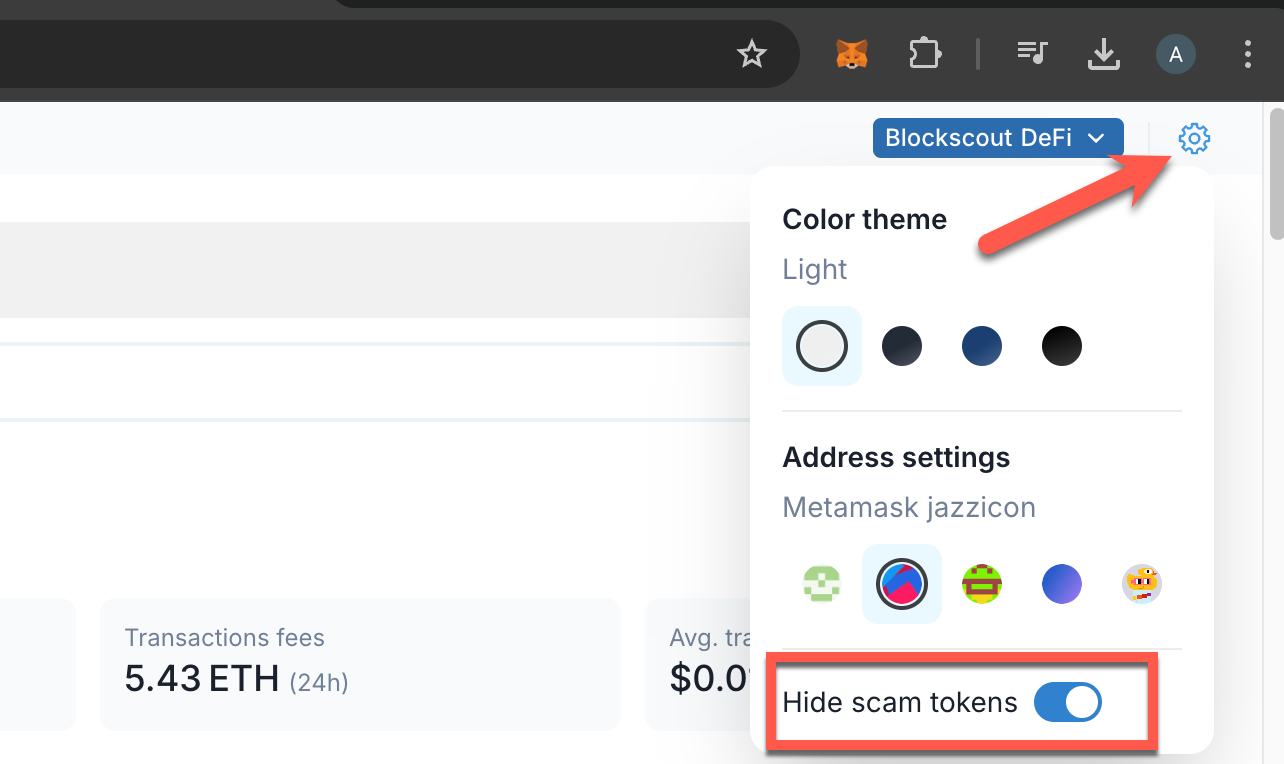Choose the pale green pixel blockie identicon
This screenshot has height=764, width=1284.
[x=822, y=584]
